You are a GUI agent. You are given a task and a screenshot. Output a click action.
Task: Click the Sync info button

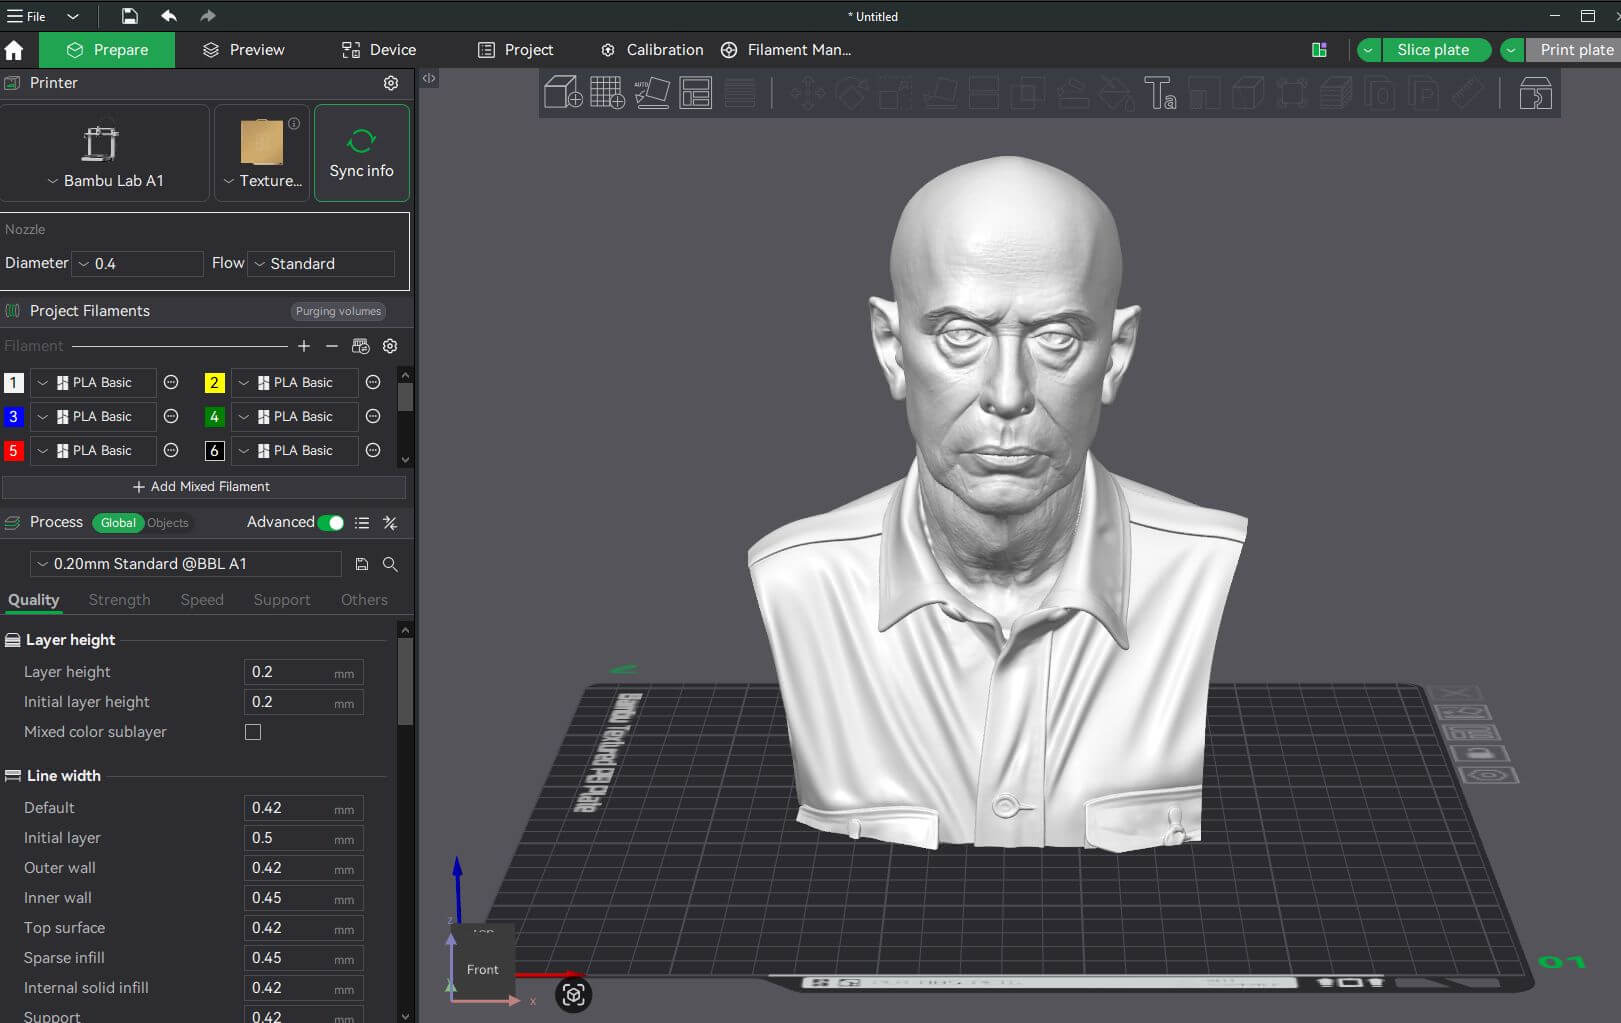pos(362,153)
